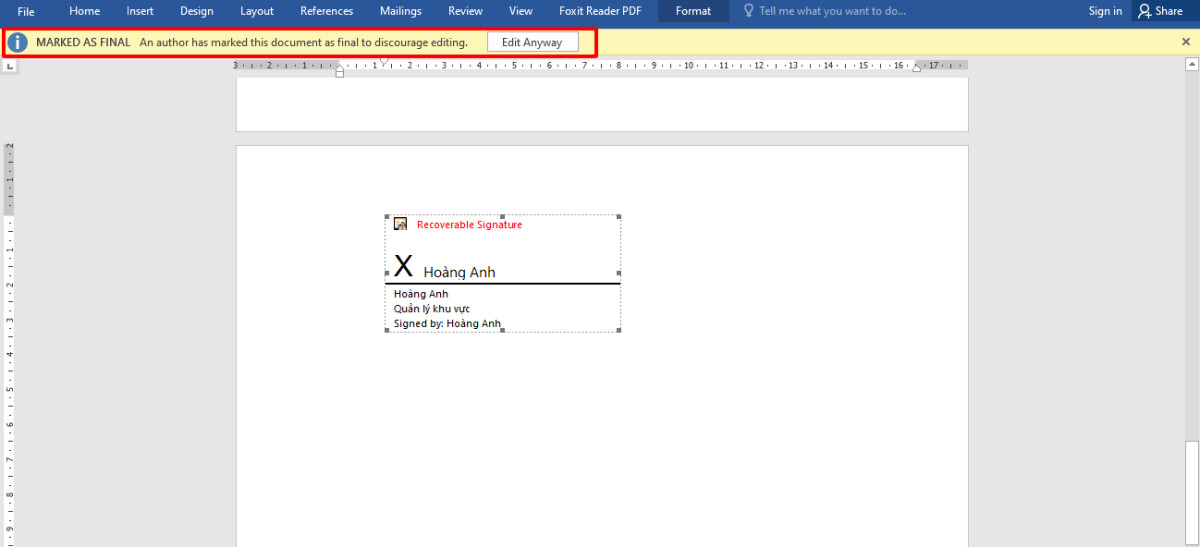Open the References tab
Viewport: 1200px width, 547px height.
click(x=327, y=11)
